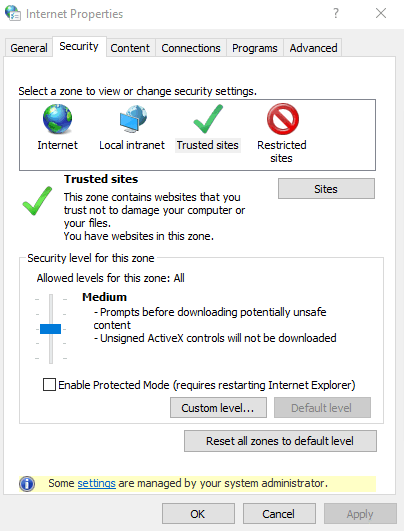Open the Content tab
Screen dimensions: 404x531
point(130,48)
